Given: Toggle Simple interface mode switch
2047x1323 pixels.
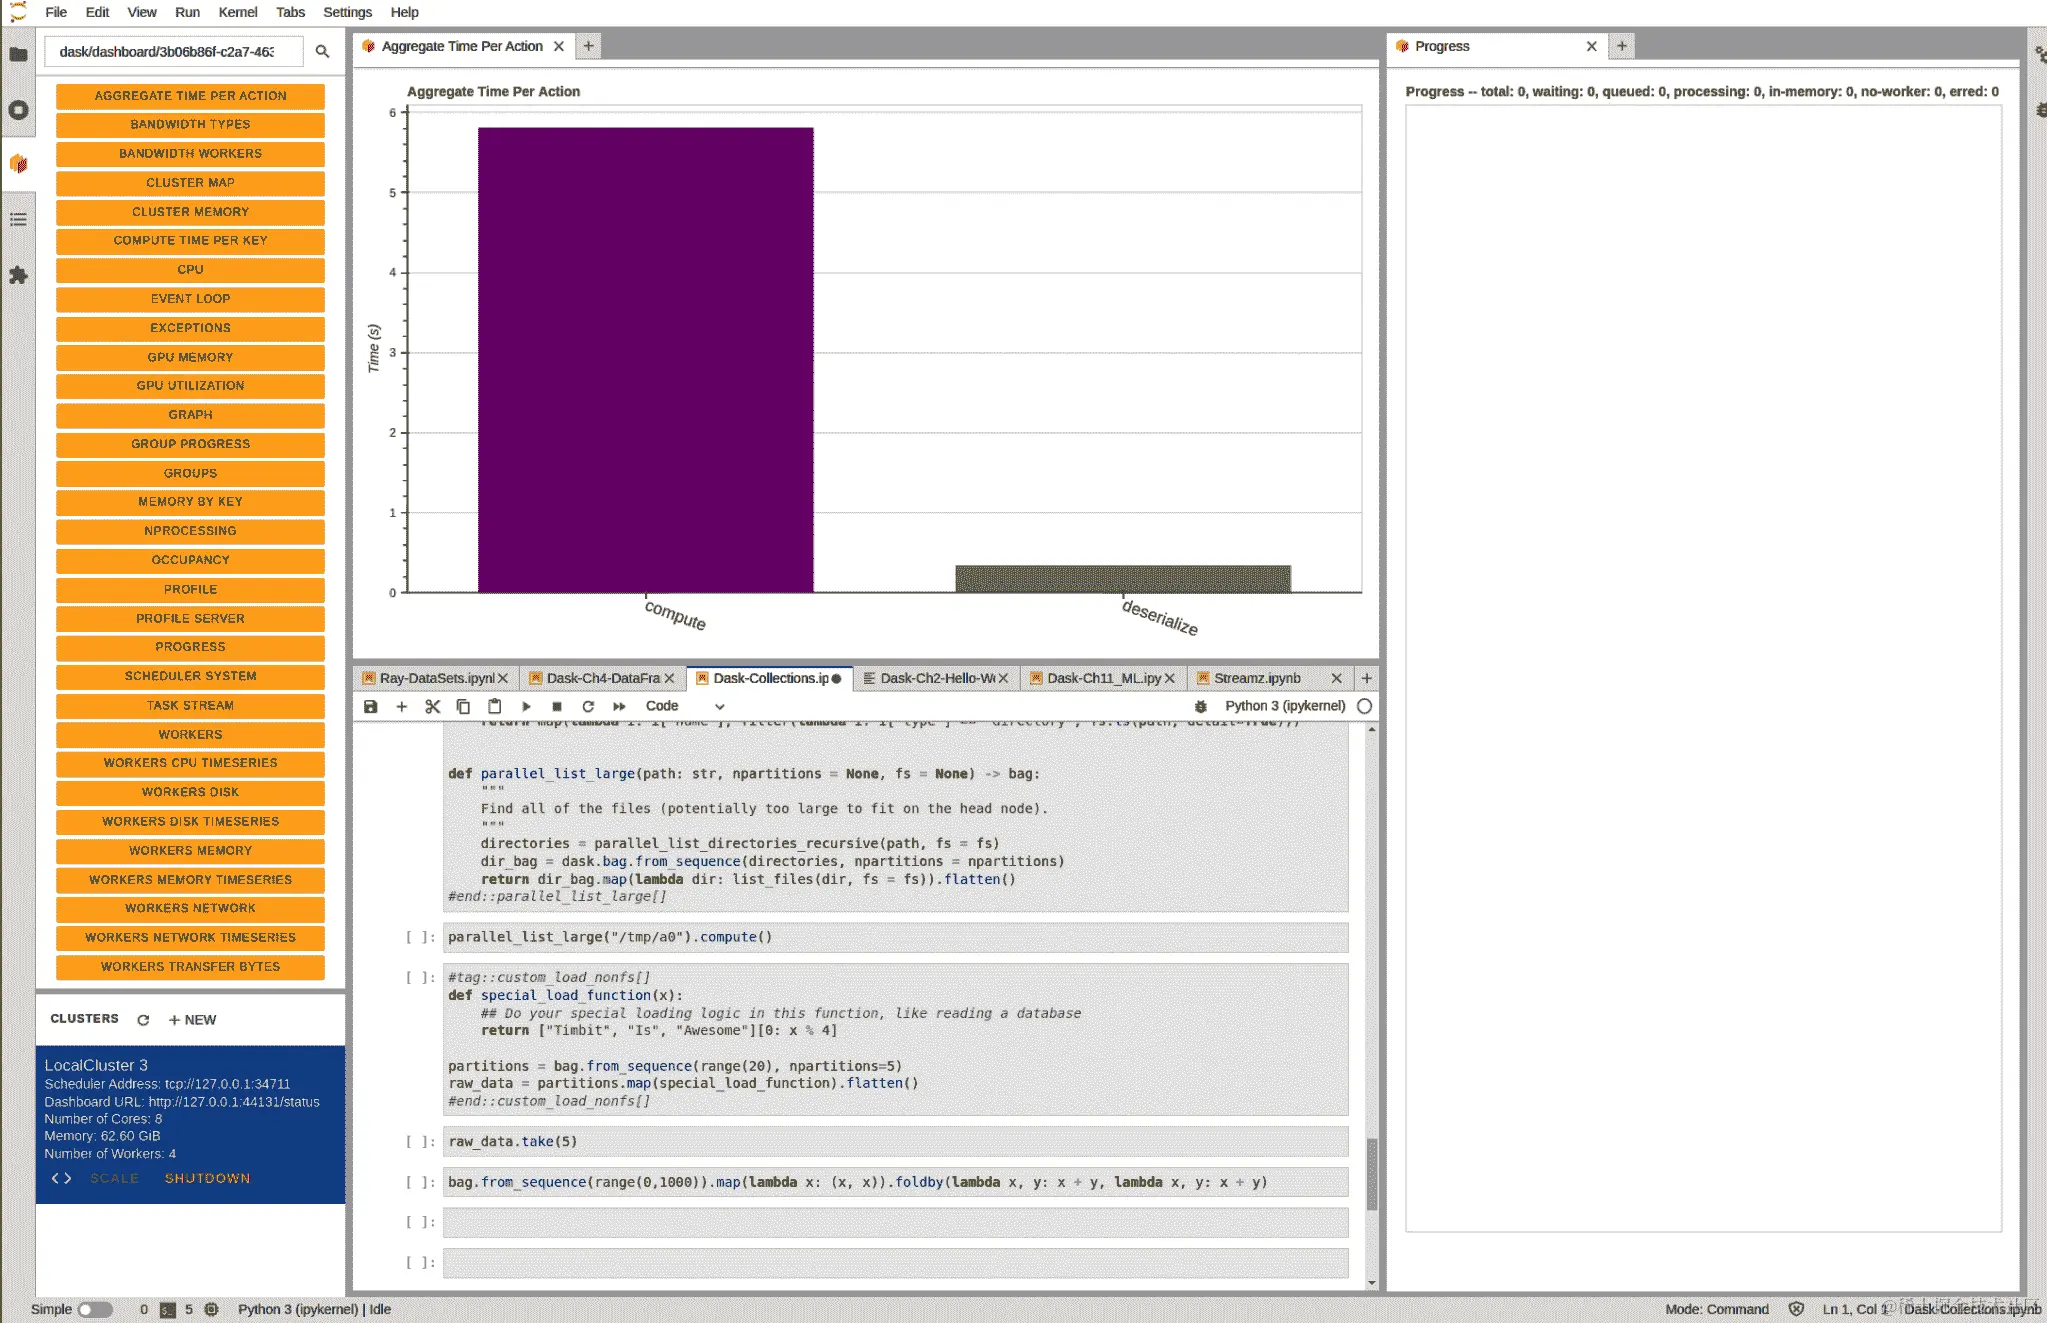Looking at the screenshot, I should 94,1309.
